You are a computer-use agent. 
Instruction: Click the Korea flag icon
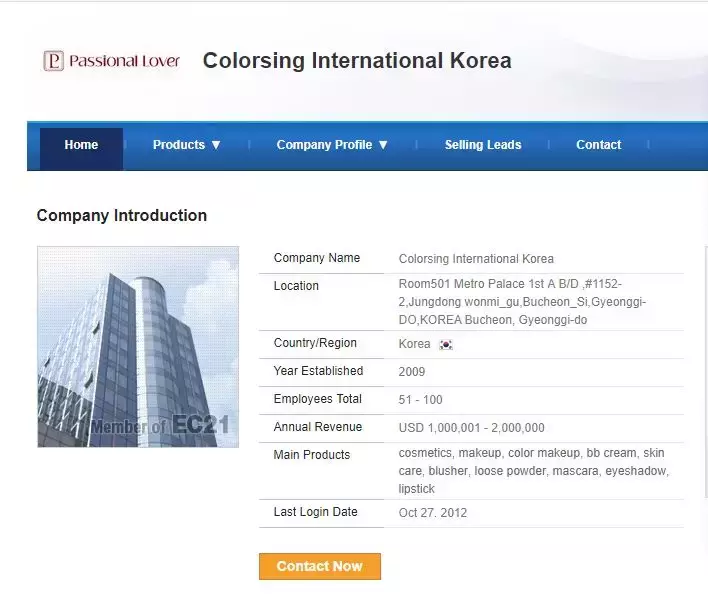pyautogui.click(x=446, y=345)
